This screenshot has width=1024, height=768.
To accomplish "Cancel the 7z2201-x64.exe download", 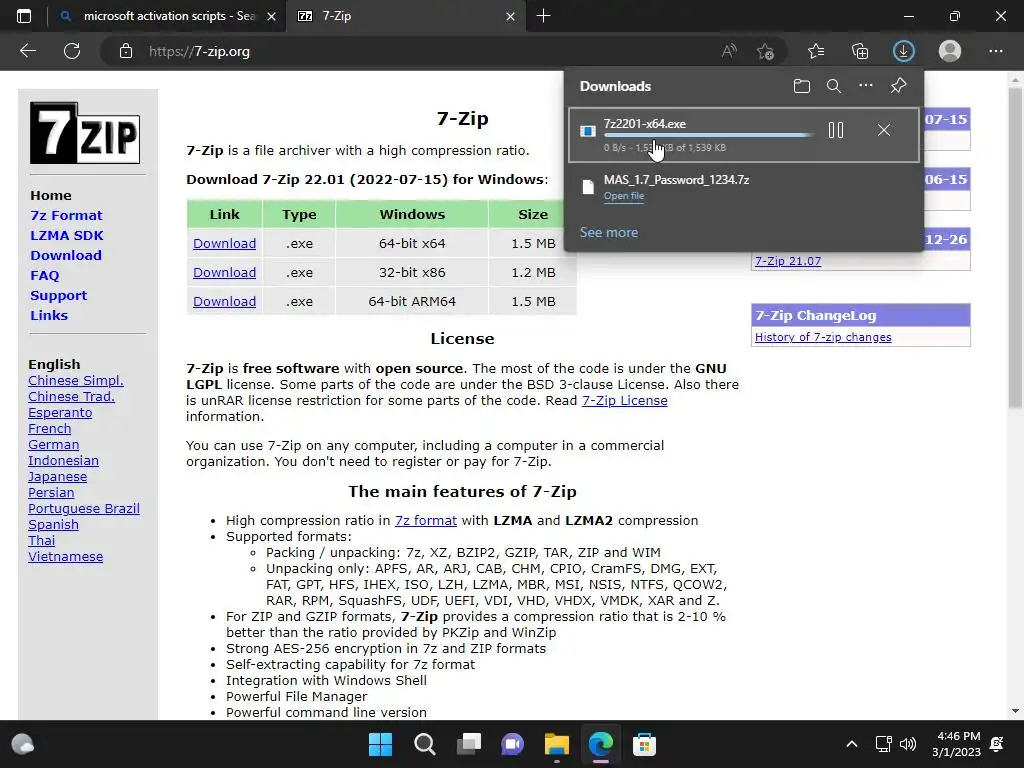I will coord(884,130).
